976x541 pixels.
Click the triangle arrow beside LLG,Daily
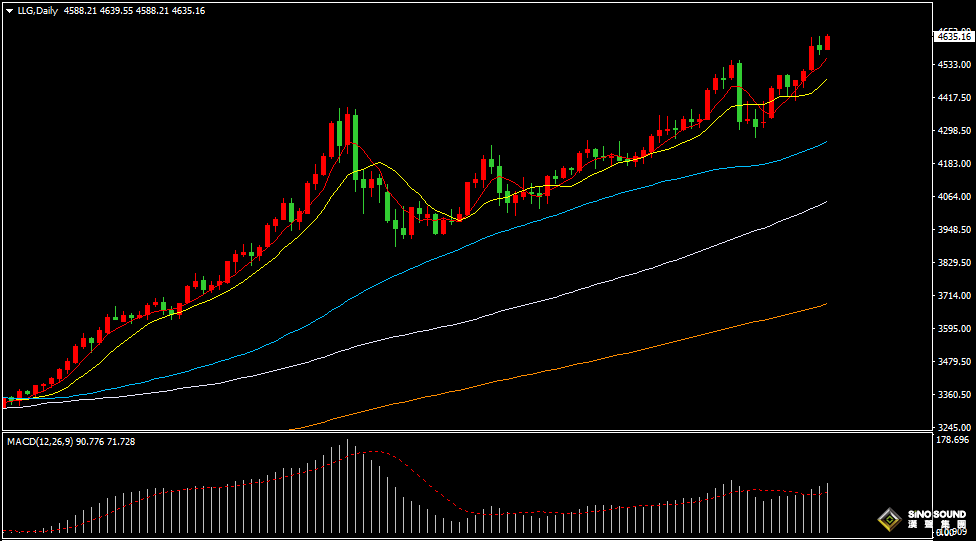coord(9,10)
